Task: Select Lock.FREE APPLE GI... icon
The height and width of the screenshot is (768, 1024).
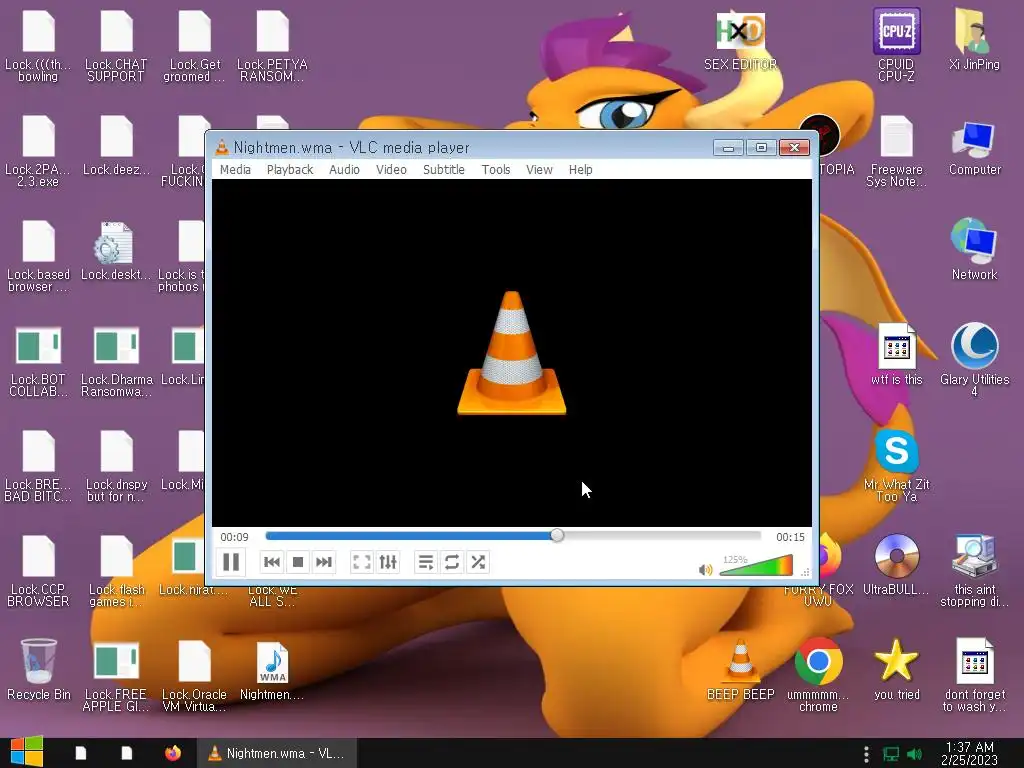Action: [116, 677]
